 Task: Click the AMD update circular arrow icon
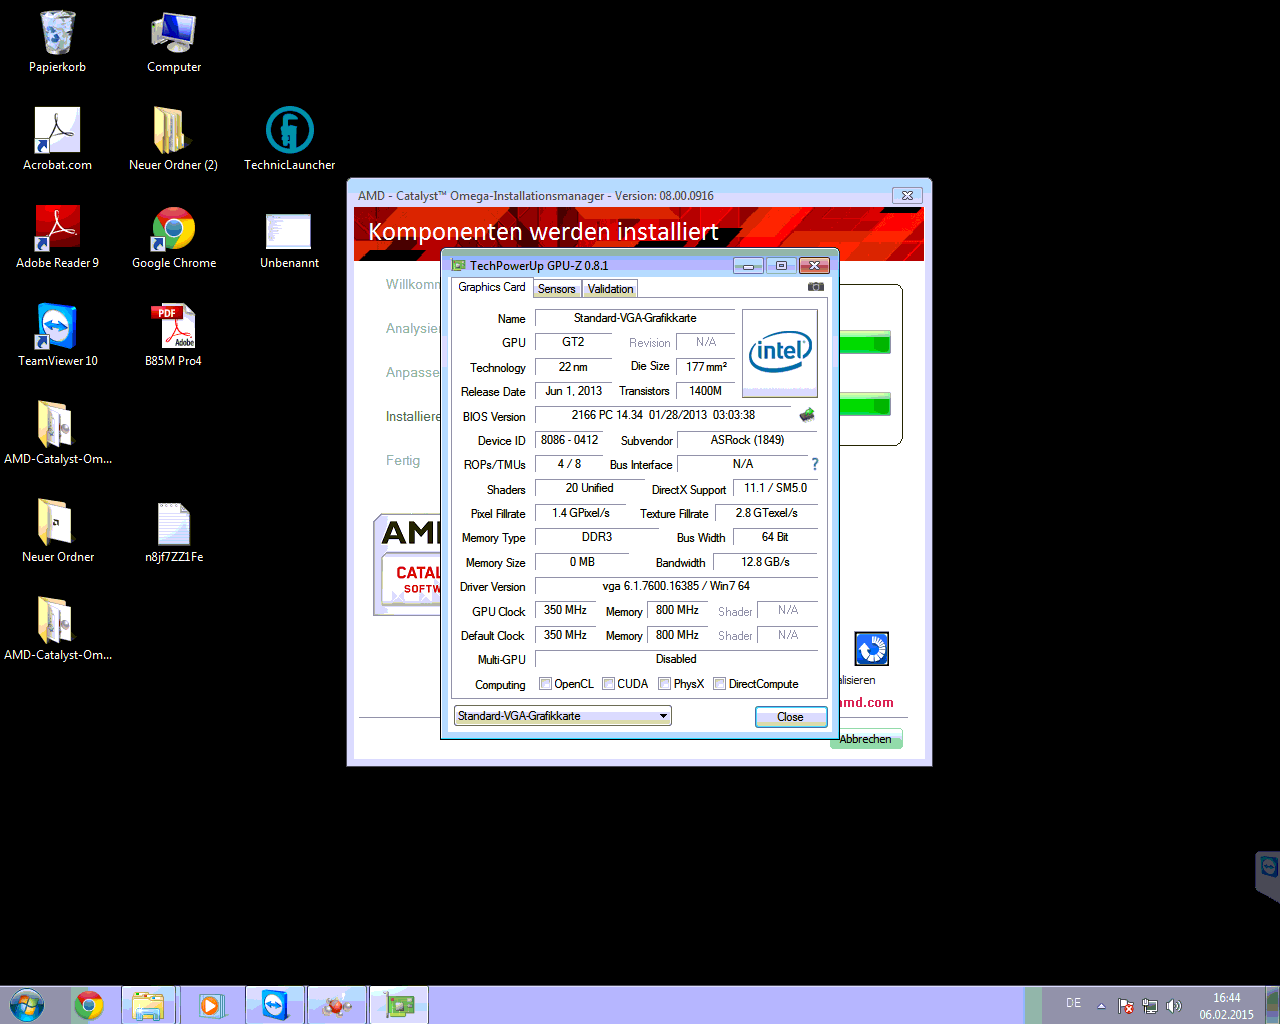pos(871,649)
